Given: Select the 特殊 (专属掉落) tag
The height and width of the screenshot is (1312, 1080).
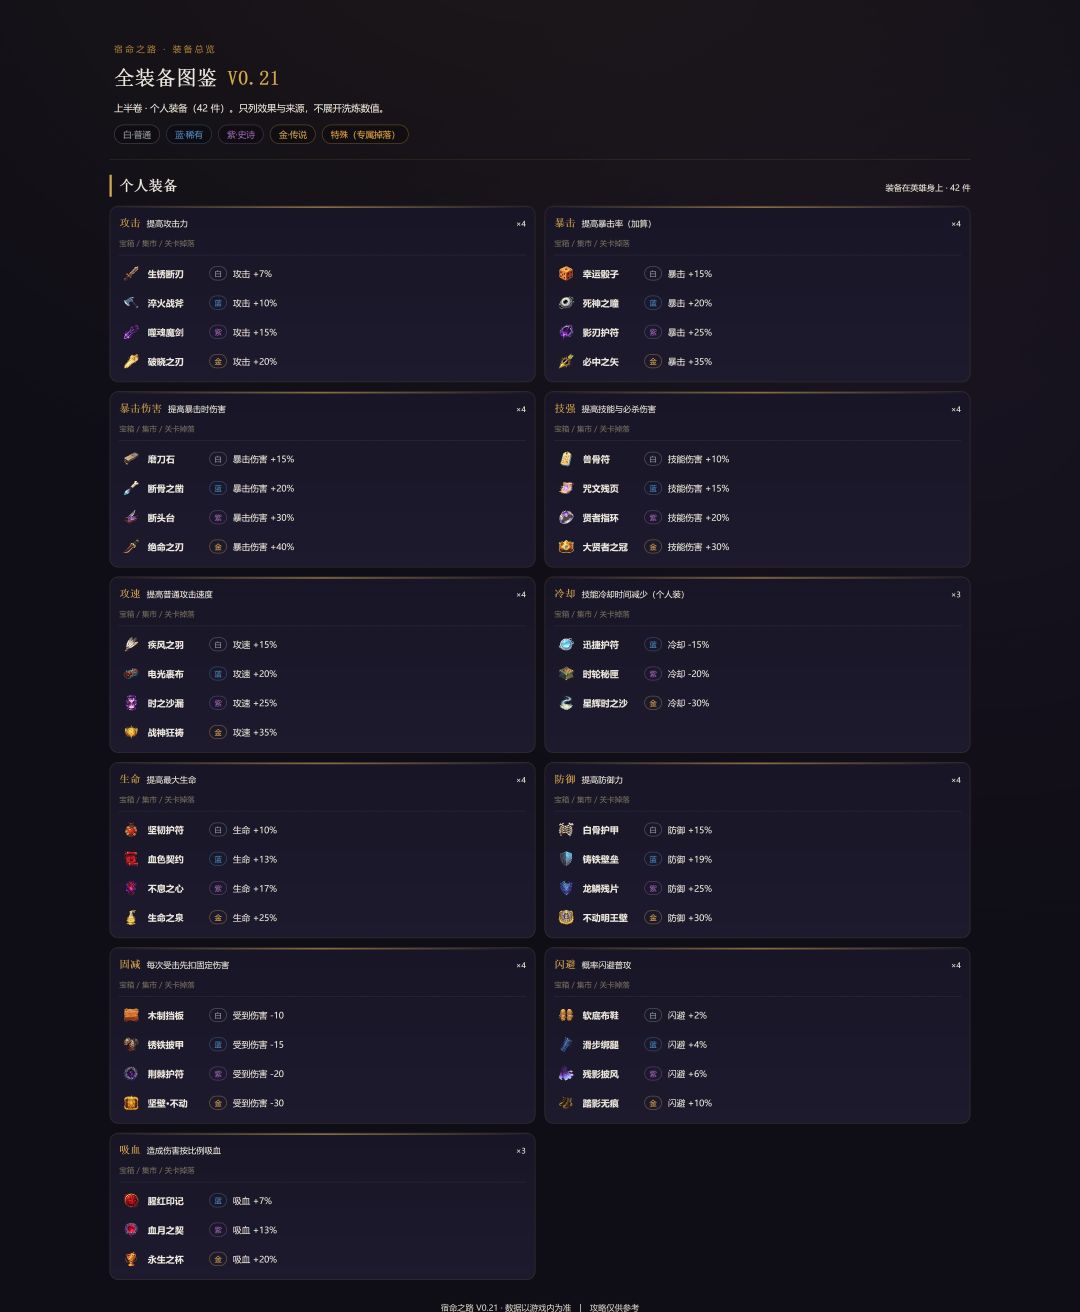Looking at the screenshot, I should pos(365,134).
